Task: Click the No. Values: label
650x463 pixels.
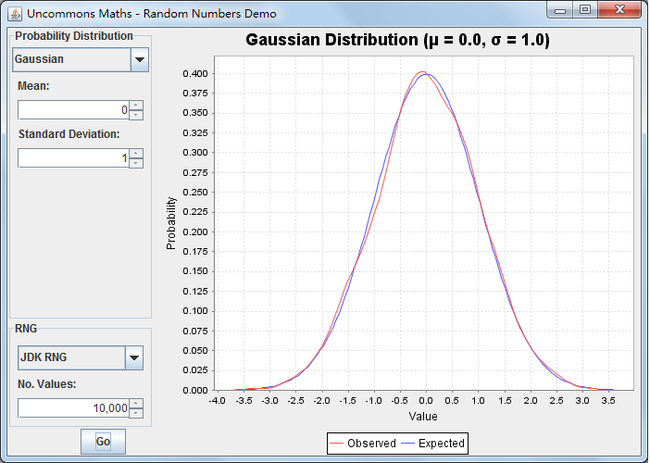Action: tap(47, 384)
